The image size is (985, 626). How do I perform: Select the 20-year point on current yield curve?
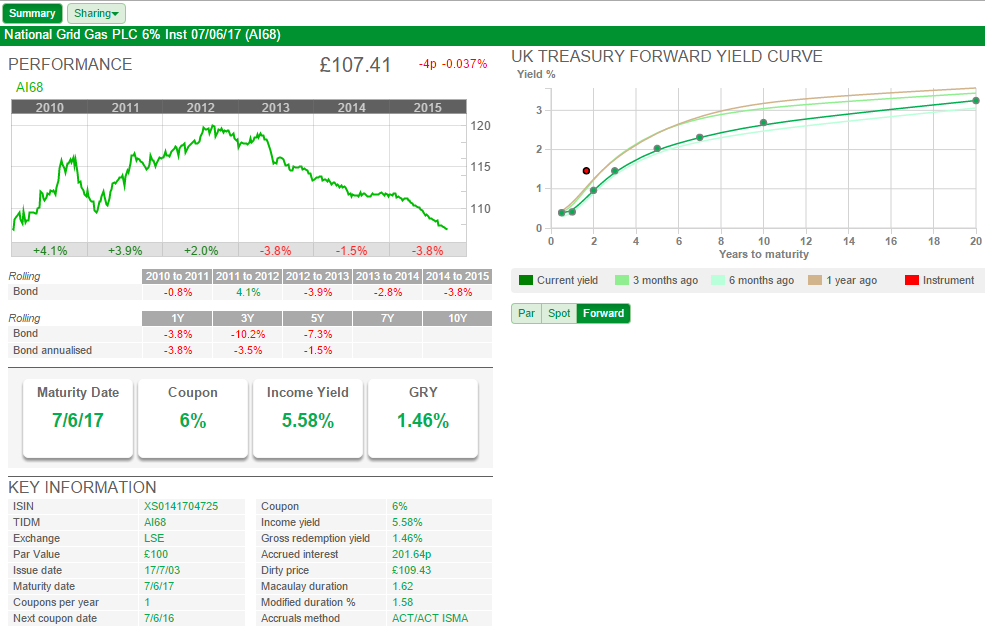coord(976,100)
